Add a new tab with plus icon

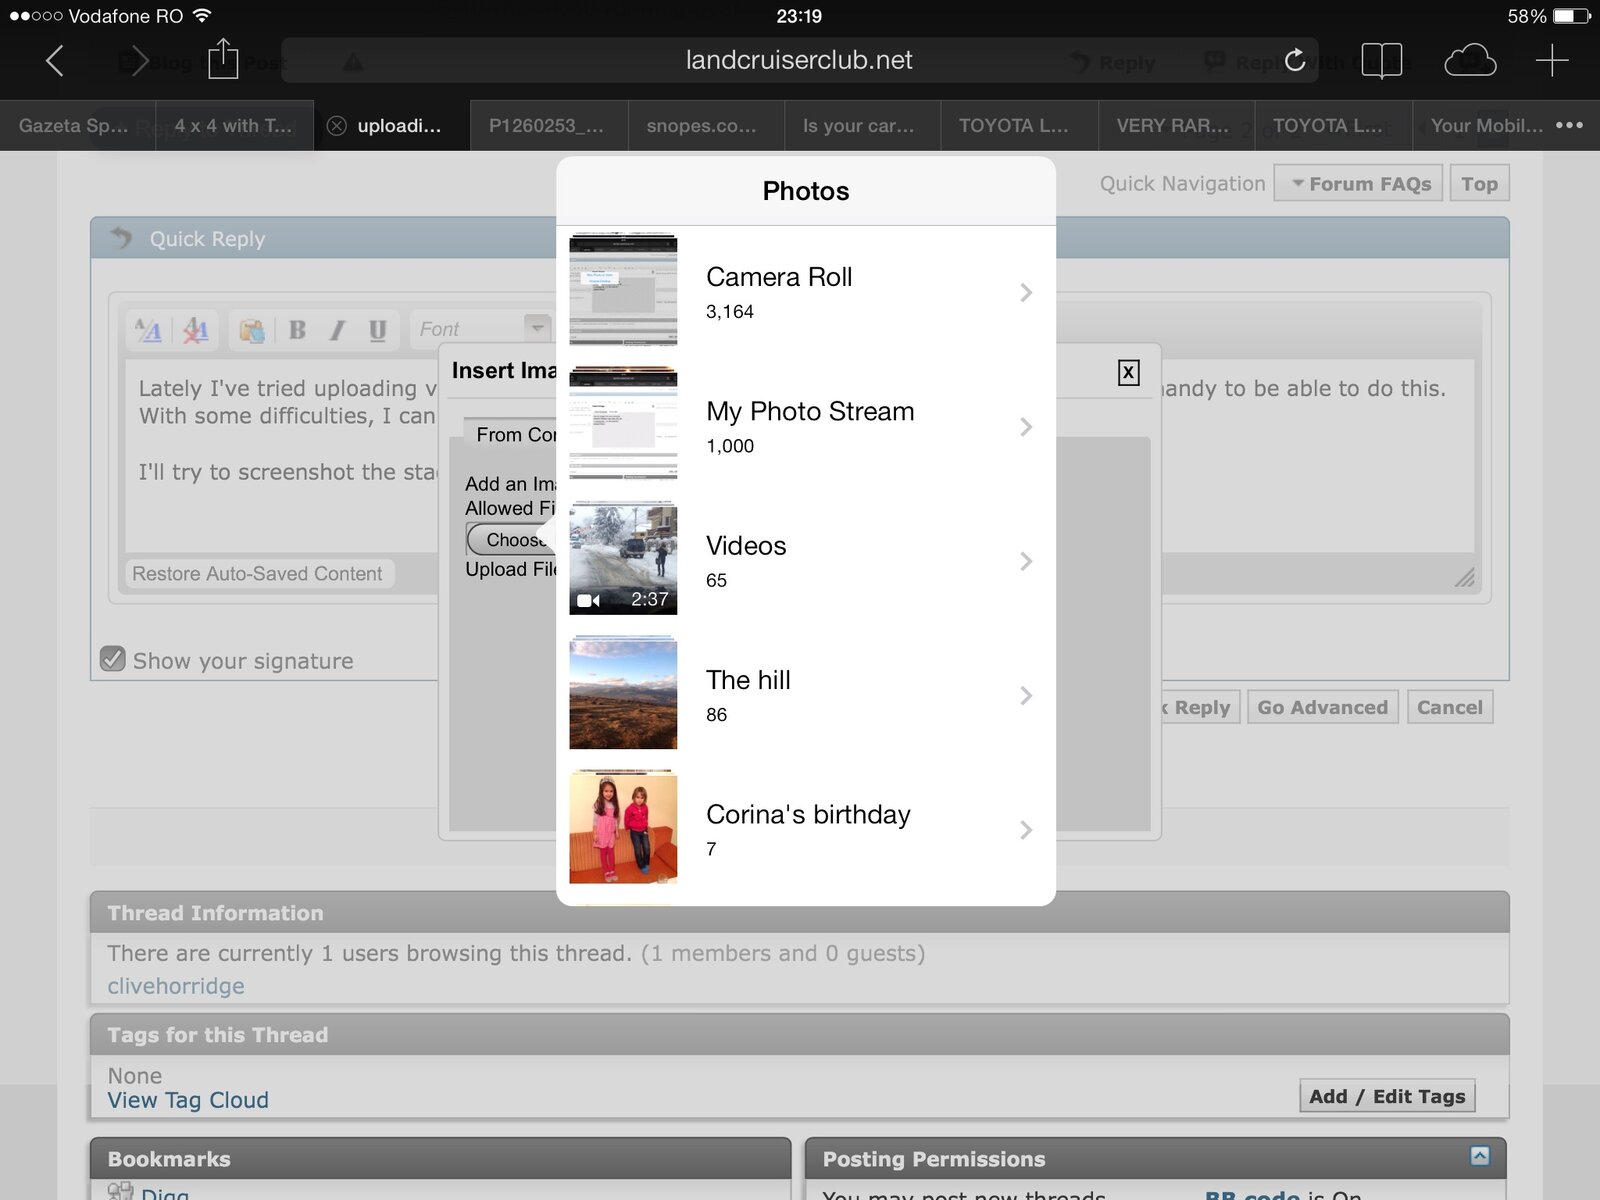[1552, 61]
